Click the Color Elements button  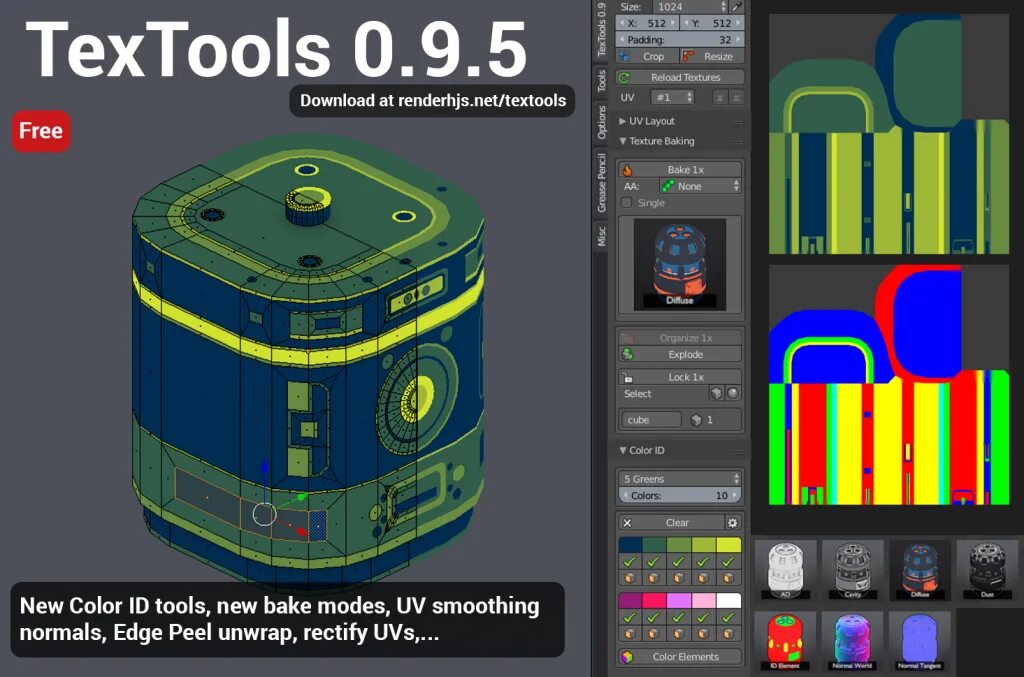click(x=680, y=657)
